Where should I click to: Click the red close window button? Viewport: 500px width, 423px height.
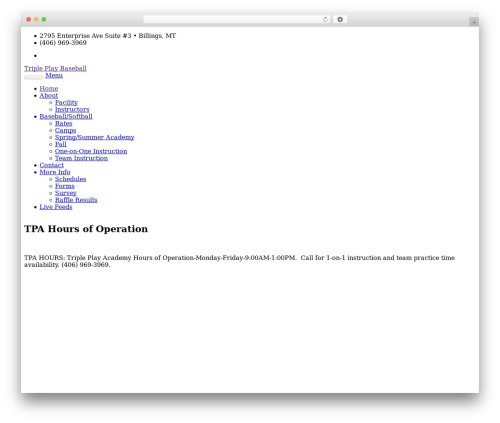pyautogui.click(x=29, y=19)
